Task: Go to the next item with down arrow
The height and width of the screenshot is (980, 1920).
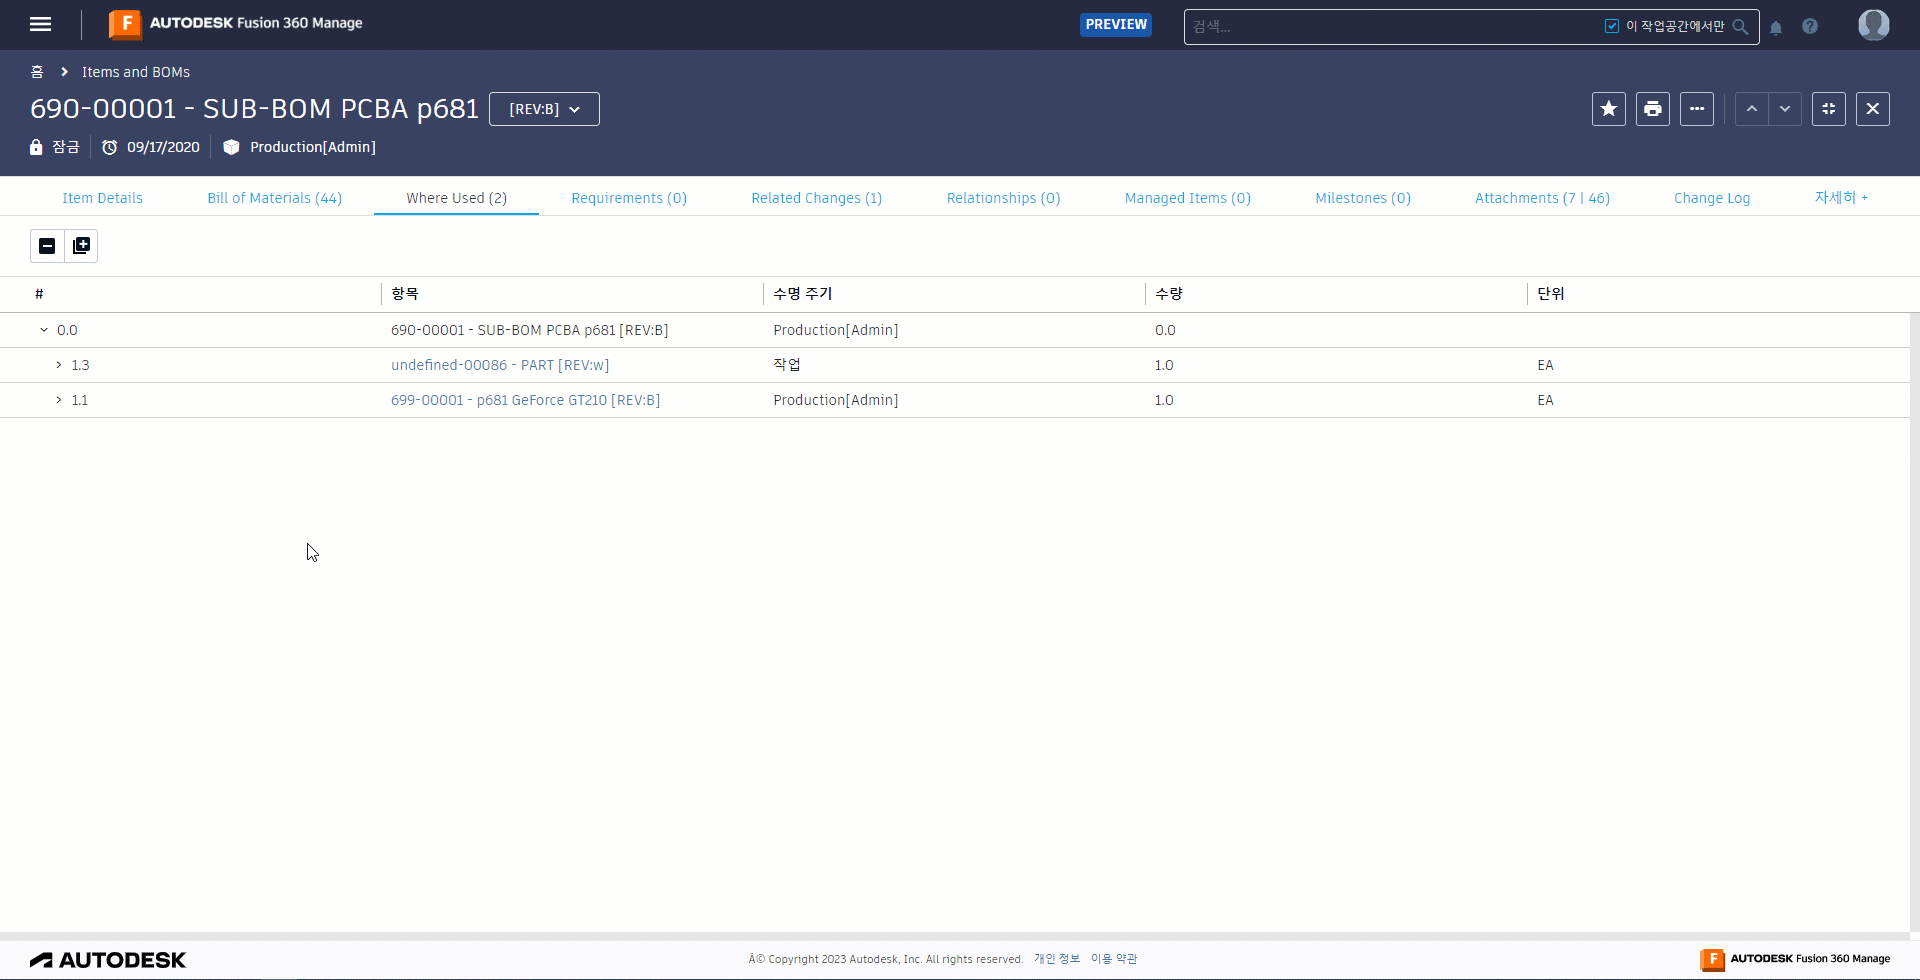Action: tap(1785, 109)
